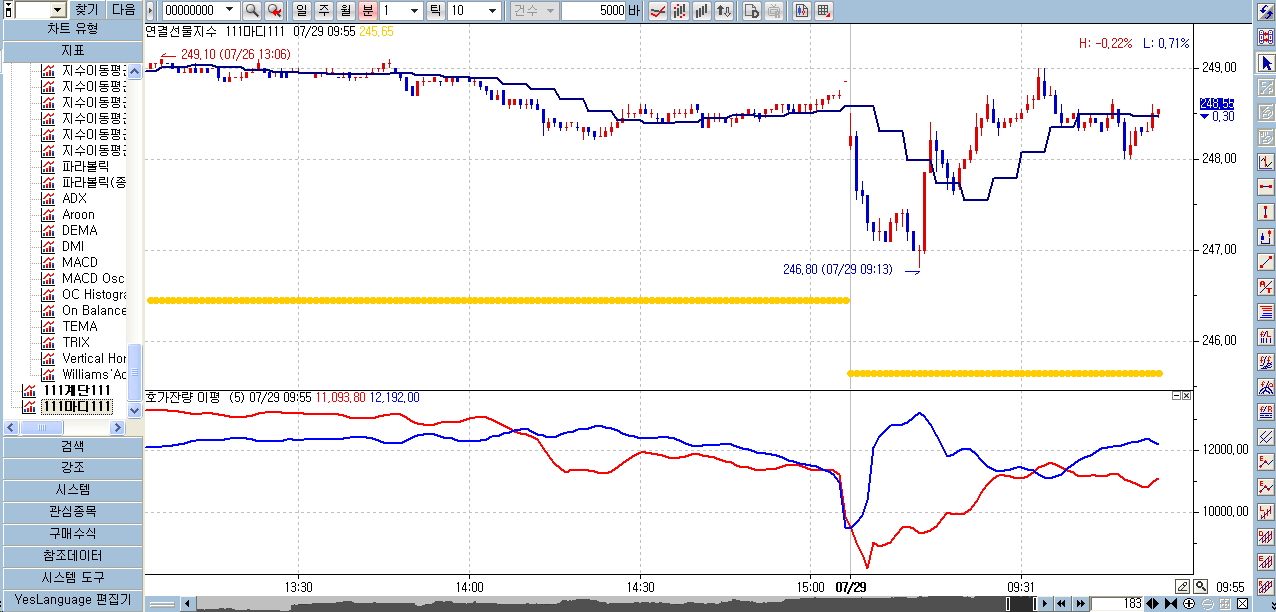Select the cursor arrow tool in the right toolbar
This screenshot has height=612, width=1276.
(x=1266, y=63)
